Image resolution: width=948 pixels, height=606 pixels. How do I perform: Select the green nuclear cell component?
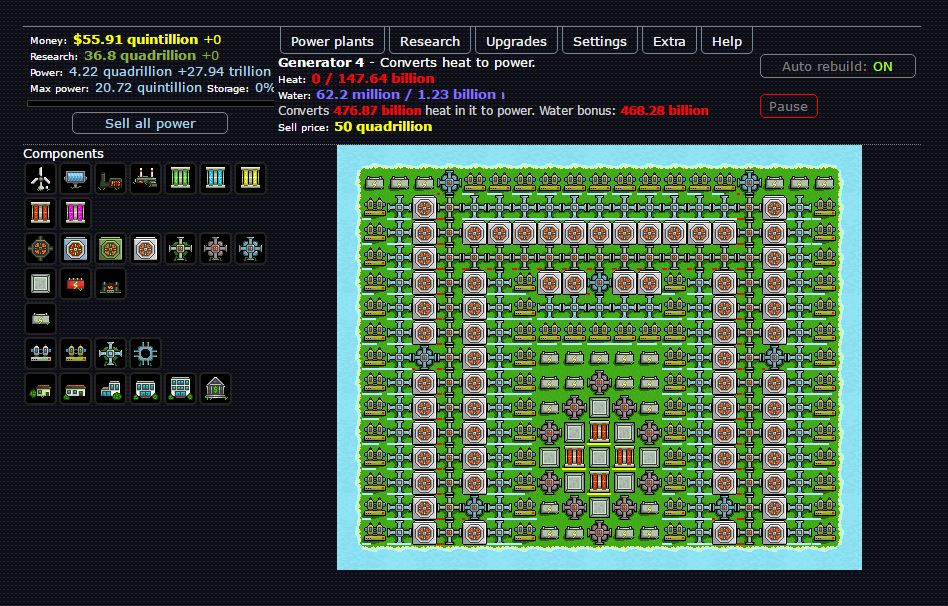[181, 178]
